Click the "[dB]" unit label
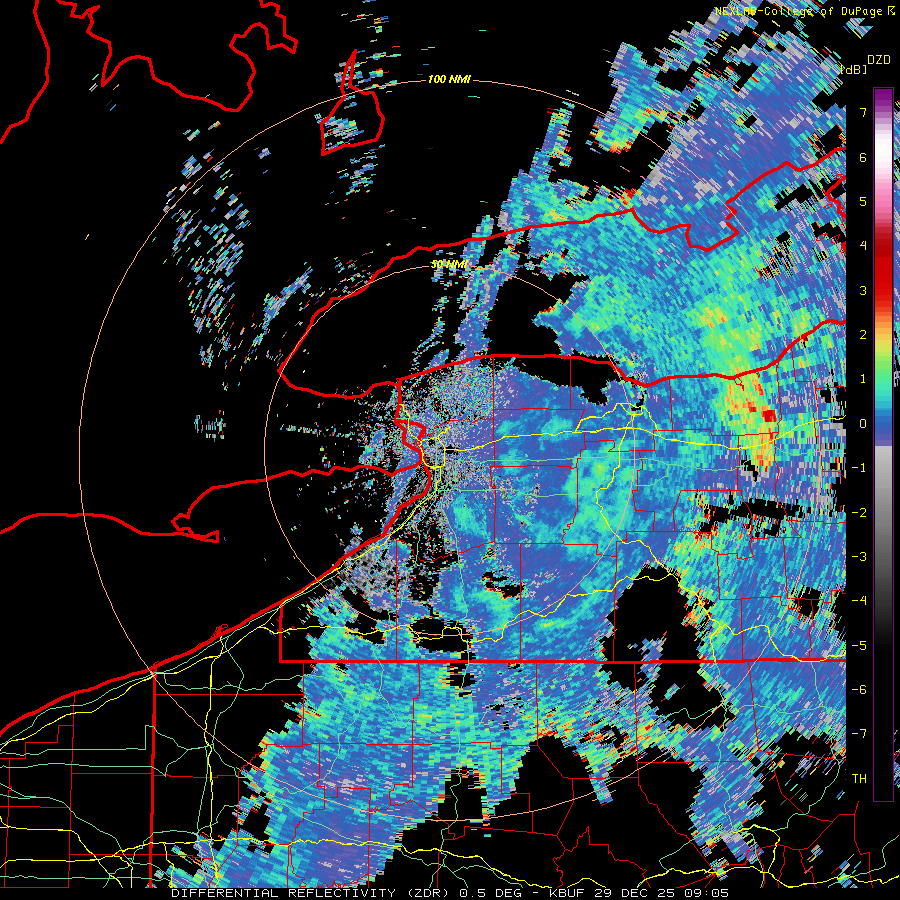 coord(854,70)
